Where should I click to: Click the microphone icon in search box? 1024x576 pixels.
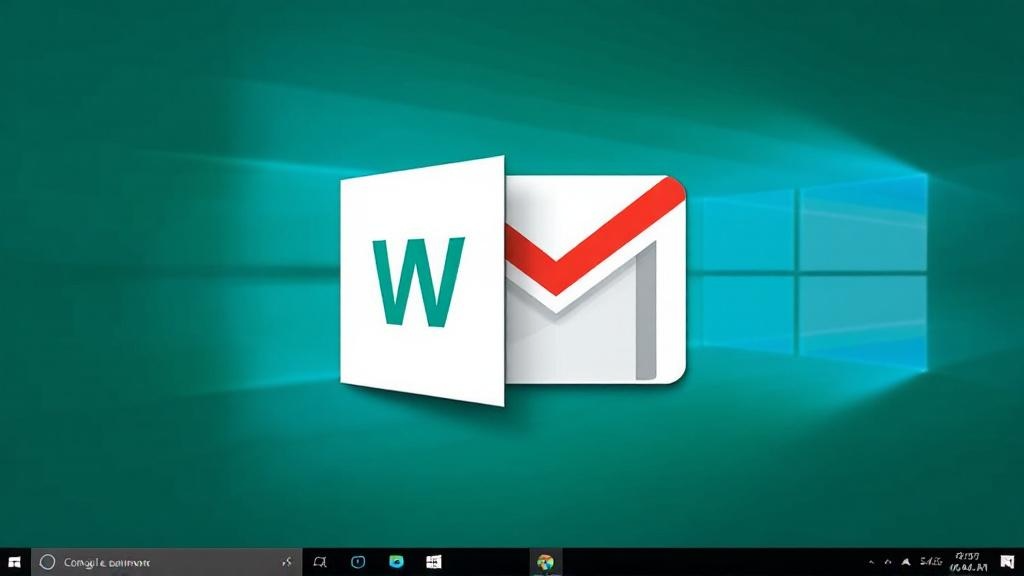[x=287, y=562]
